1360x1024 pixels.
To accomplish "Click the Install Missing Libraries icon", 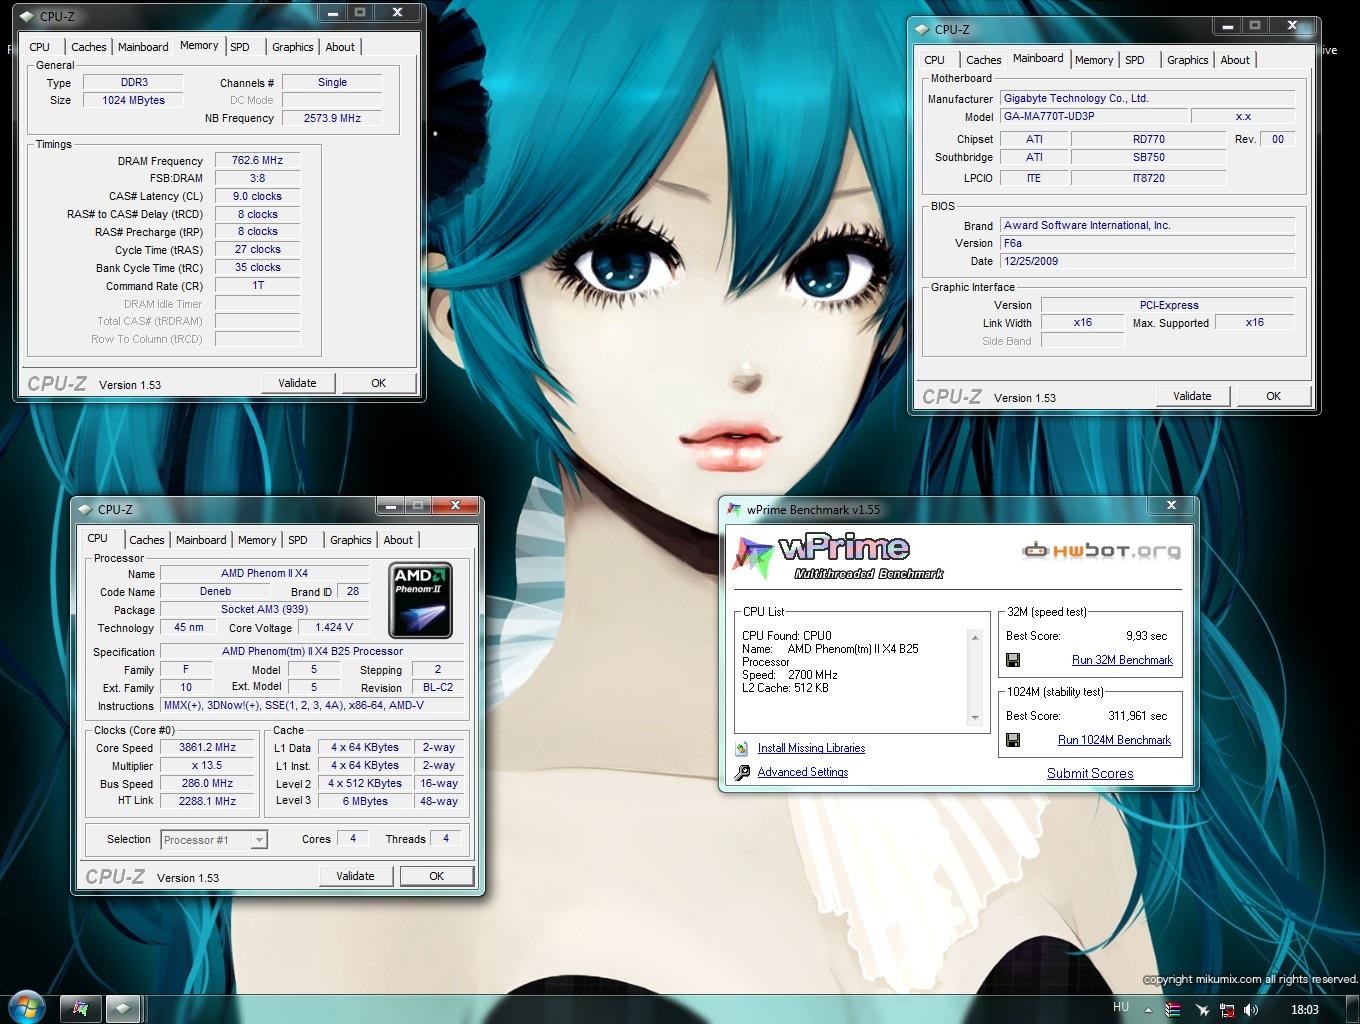I will pos(742,748).
